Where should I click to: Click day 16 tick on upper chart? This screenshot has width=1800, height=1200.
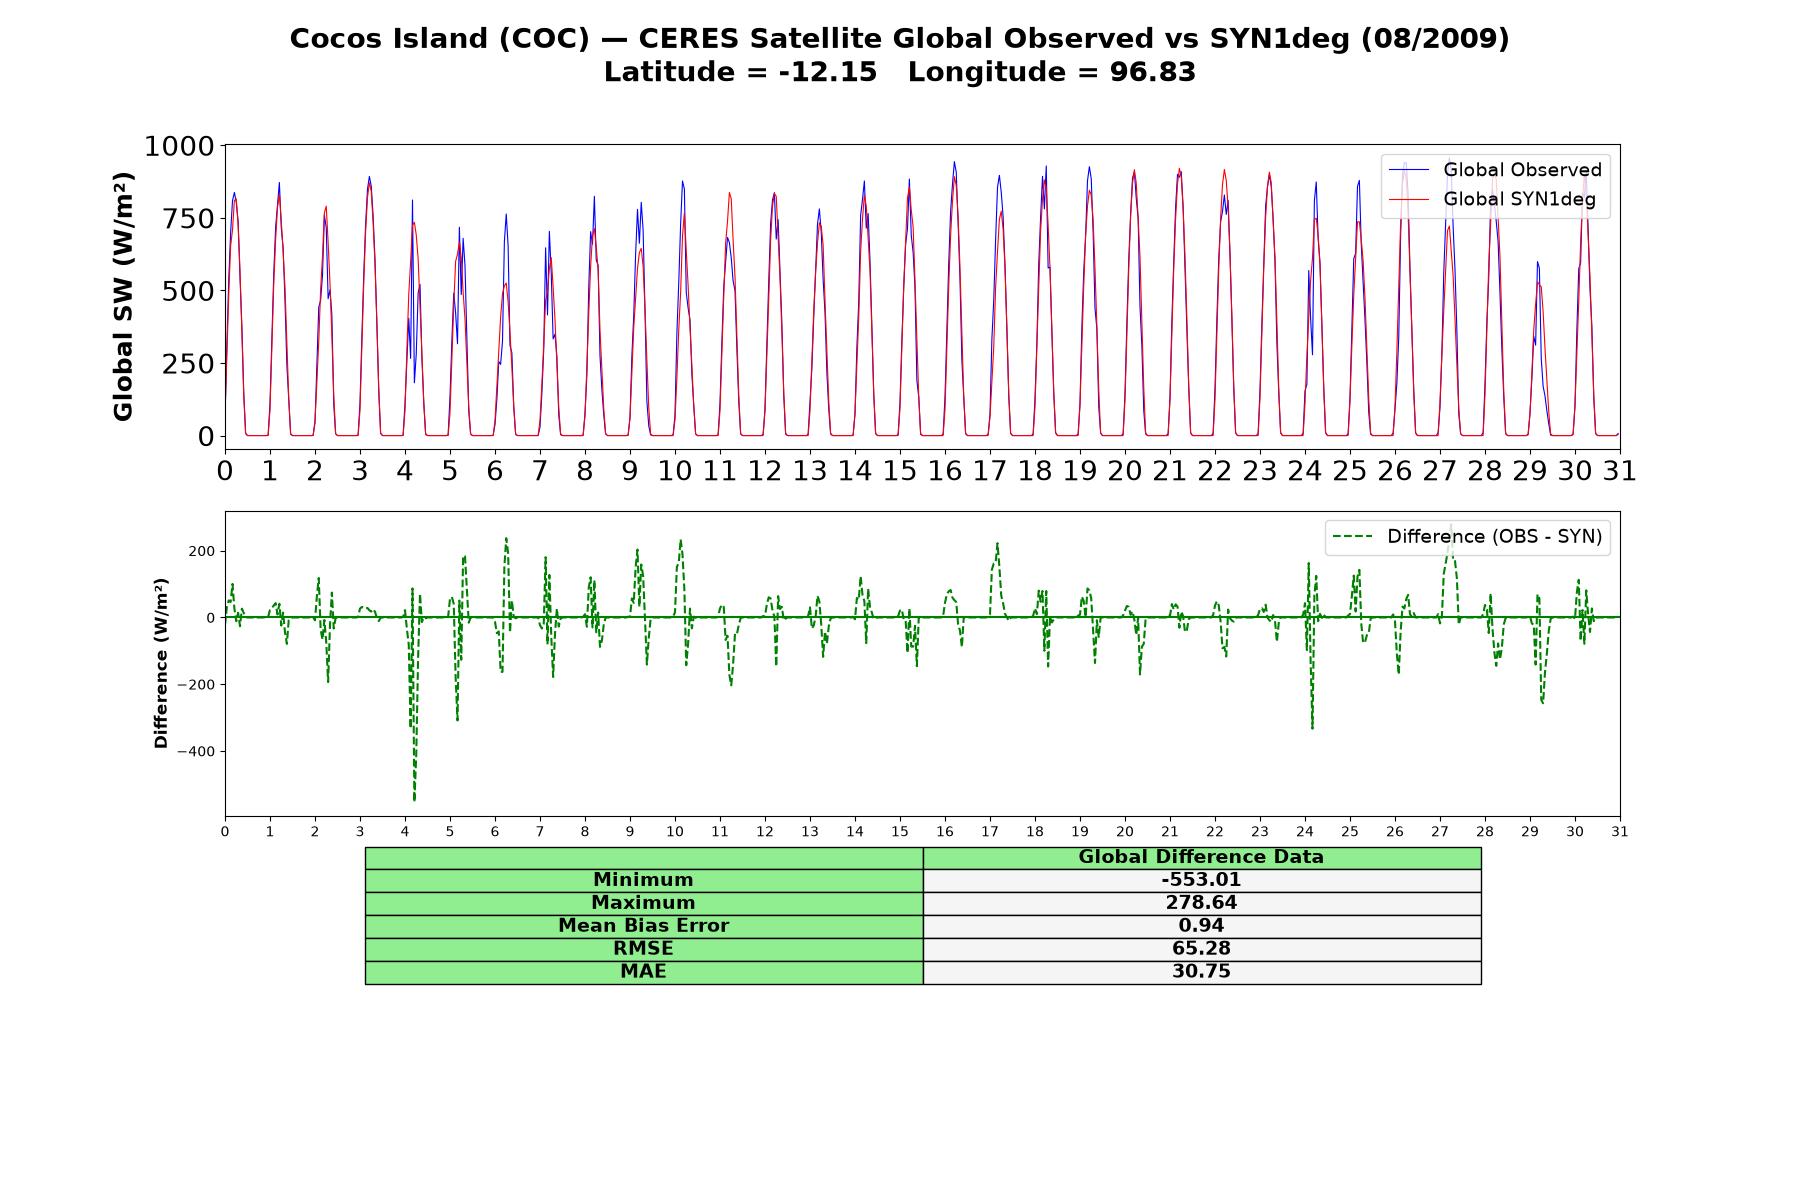coord(944,471)
